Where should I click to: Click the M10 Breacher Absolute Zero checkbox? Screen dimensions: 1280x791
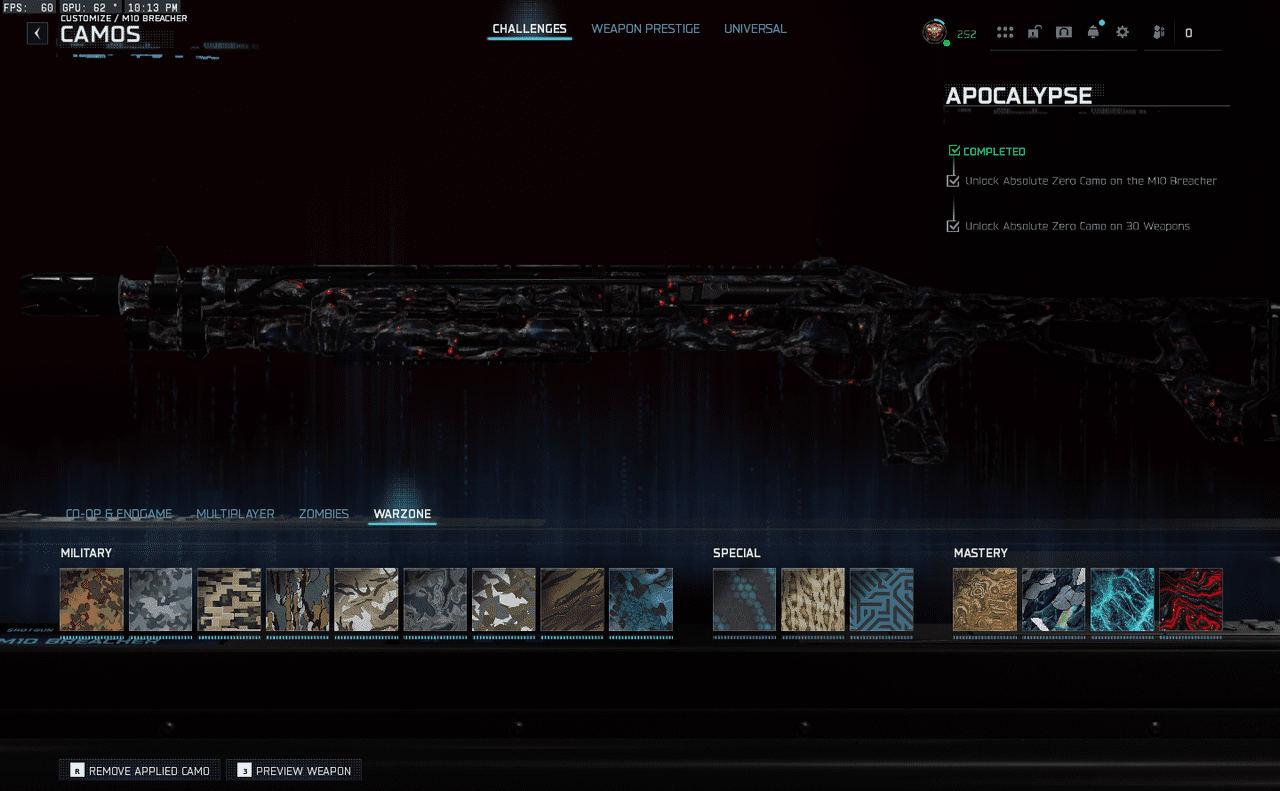click(x=953, y=181)
